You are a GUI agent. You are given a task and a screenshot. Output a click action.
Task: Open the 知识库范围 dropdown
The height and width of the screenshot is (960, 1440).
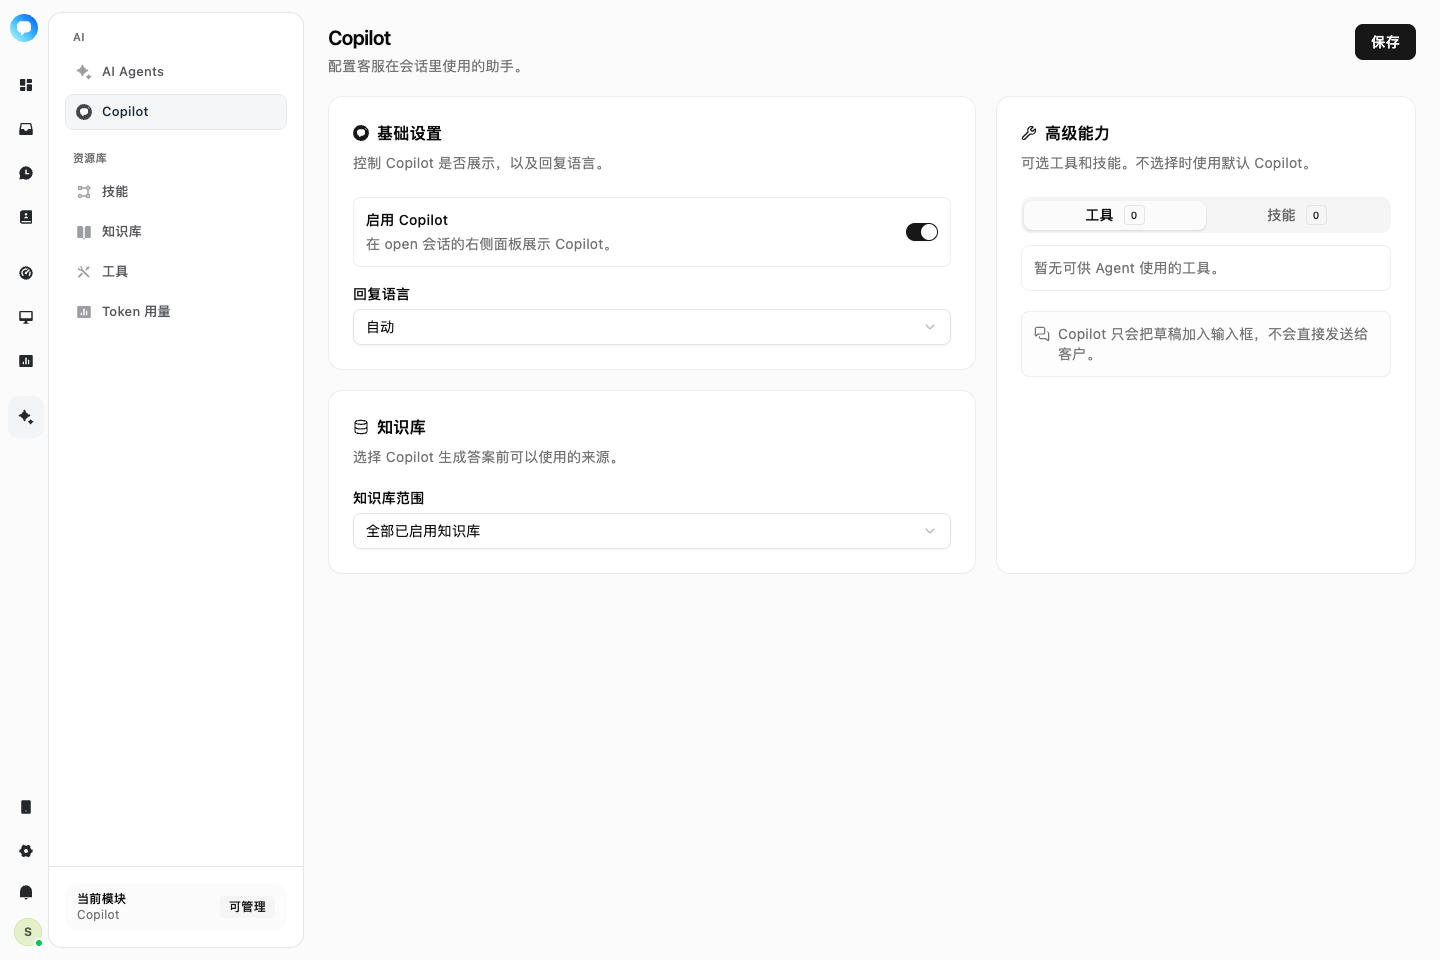tap(652, 531)
